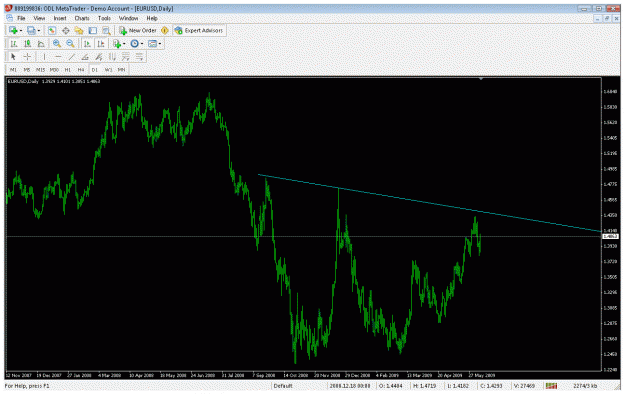625x394 pixels.
Task: Select the cyan descending trendline
Action: pos(429,203)
